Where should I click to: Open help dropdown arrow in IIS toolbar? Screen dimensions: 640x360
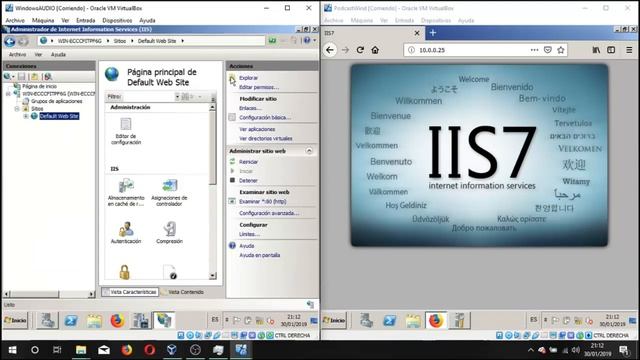[314, 40]
